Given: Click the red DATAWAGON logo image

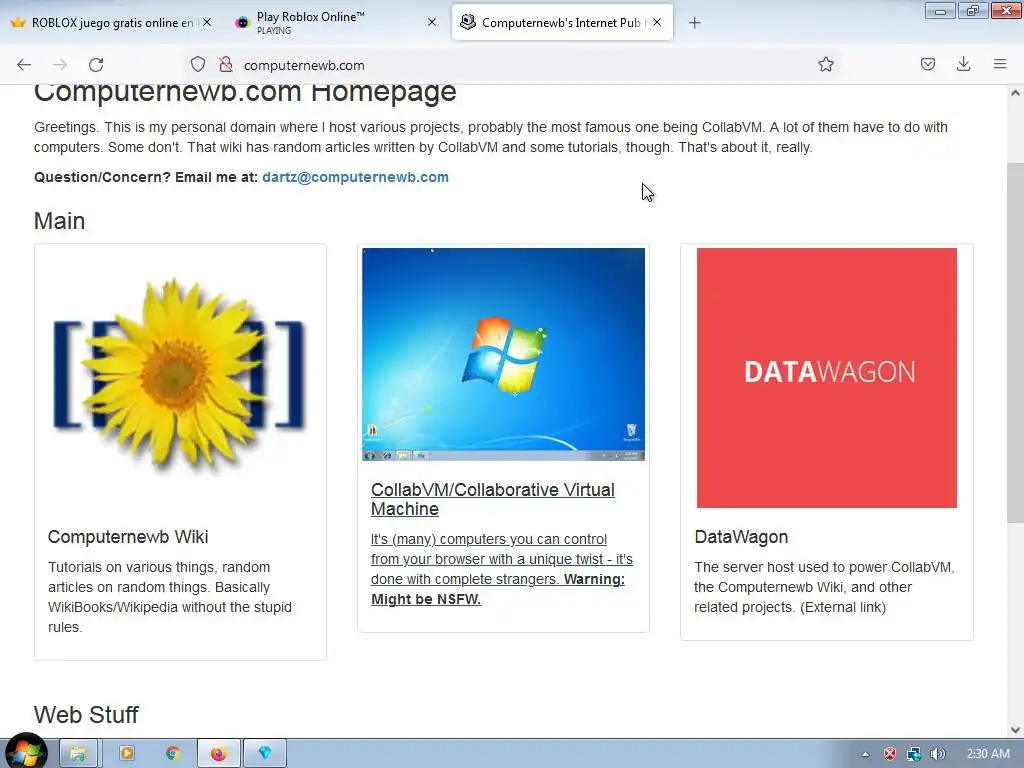Looking at the screenshot, I should click(827, 377).
